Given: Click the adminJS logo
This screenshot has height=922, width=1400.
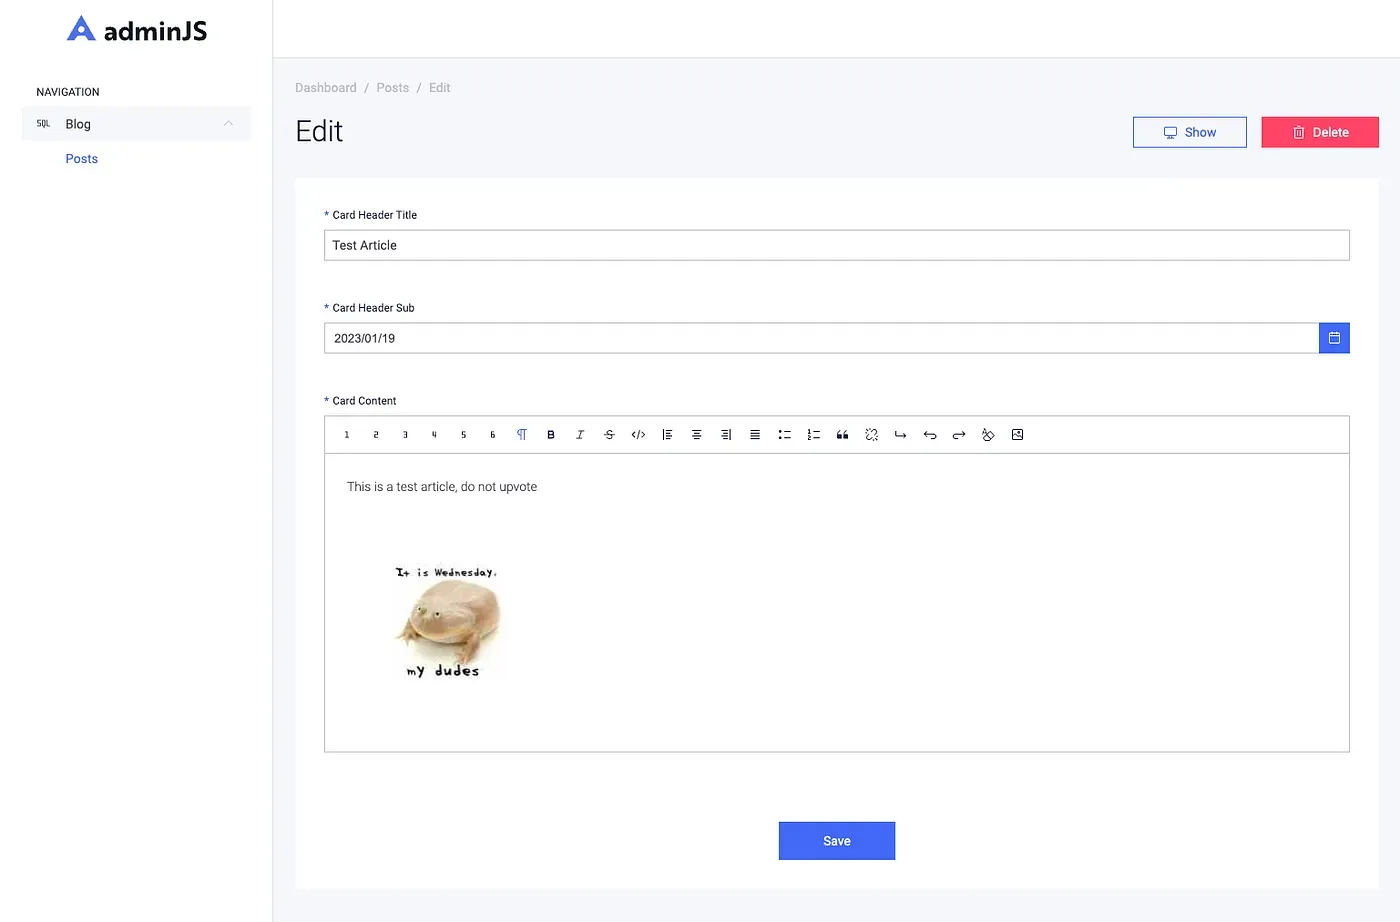Looking at the screenshot, I should (x=137, y=30).
